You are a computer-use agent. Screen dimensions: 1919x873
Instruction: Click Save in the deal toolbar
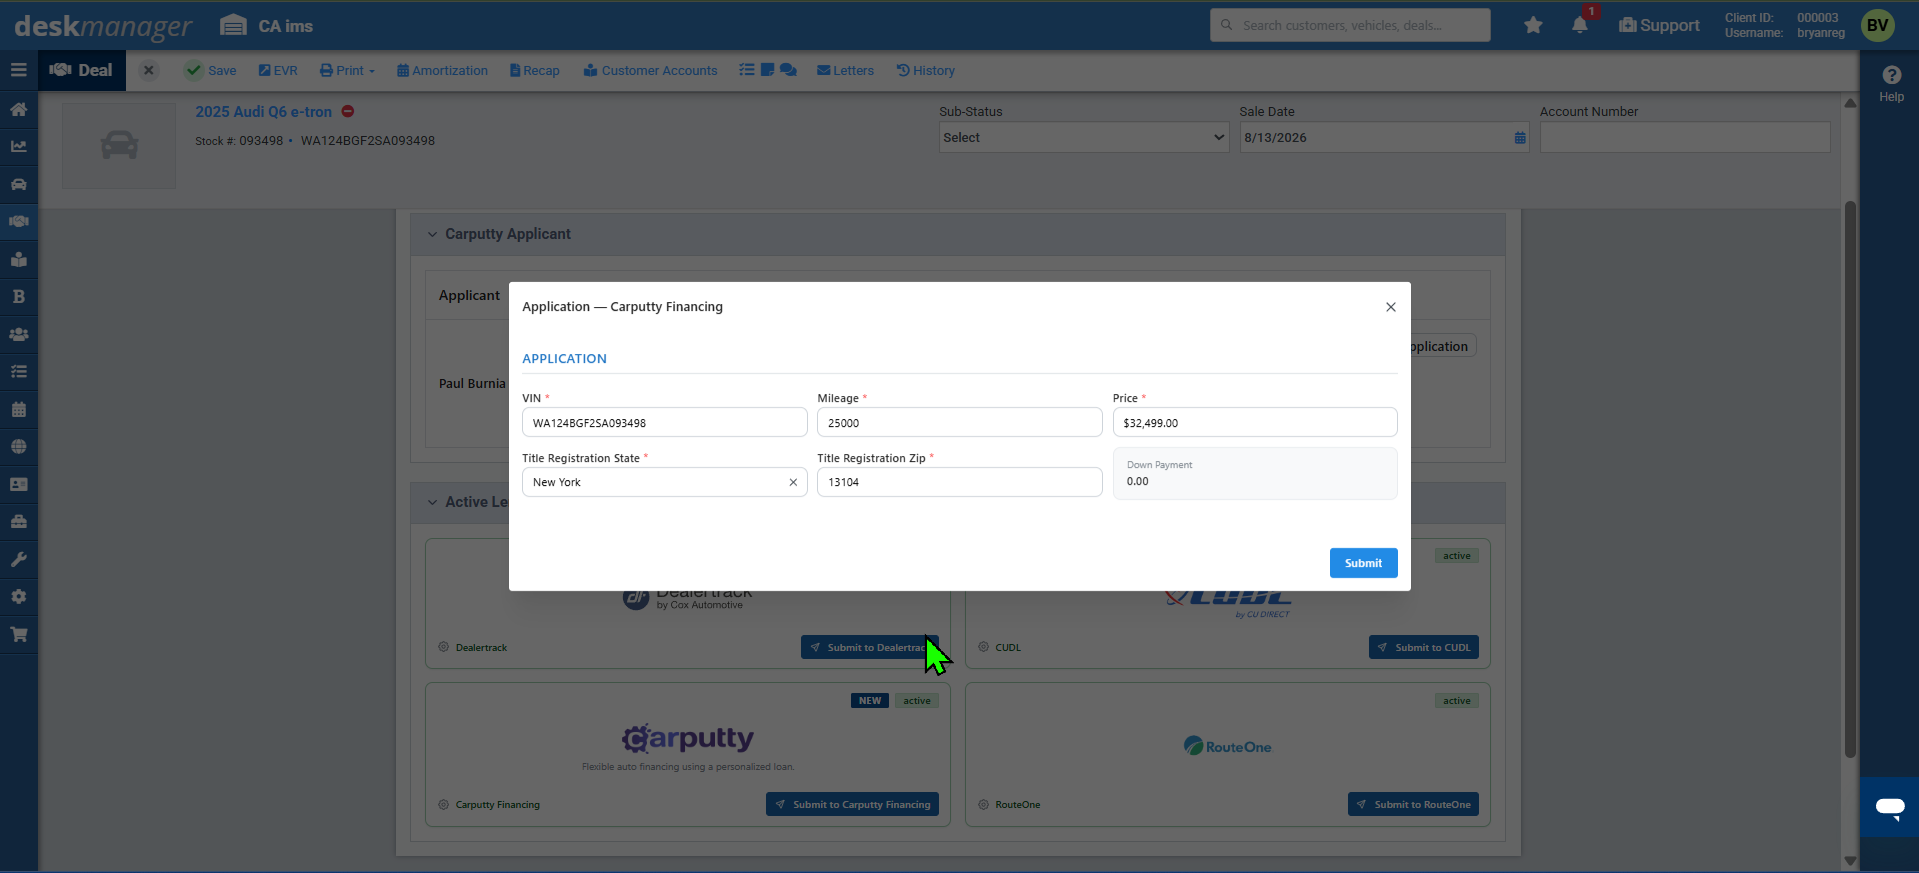pos(211,70)
